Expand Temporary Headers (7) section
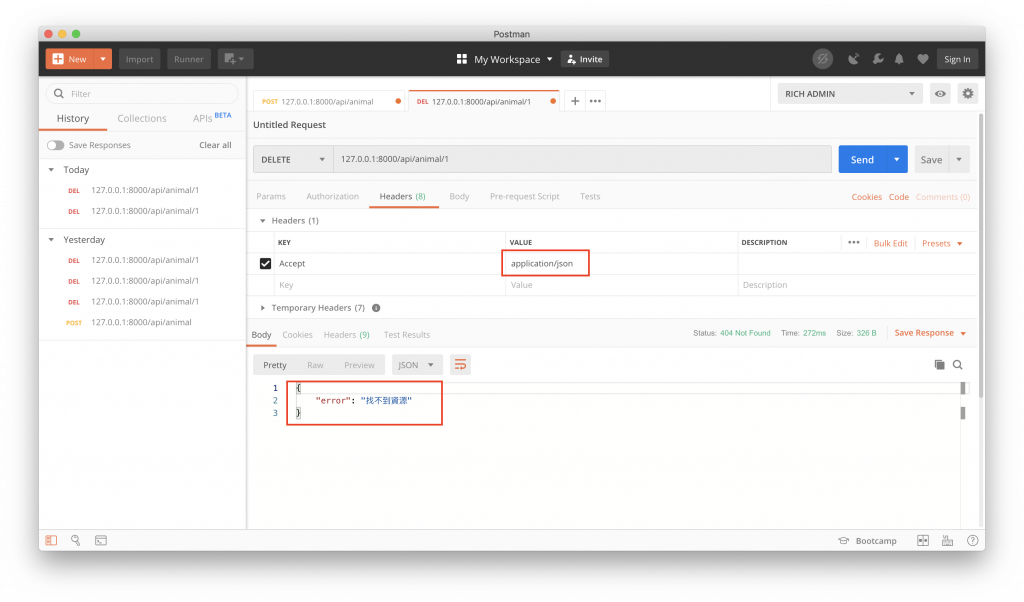This screenshot has height=602, width=1024. coord(263,308)
